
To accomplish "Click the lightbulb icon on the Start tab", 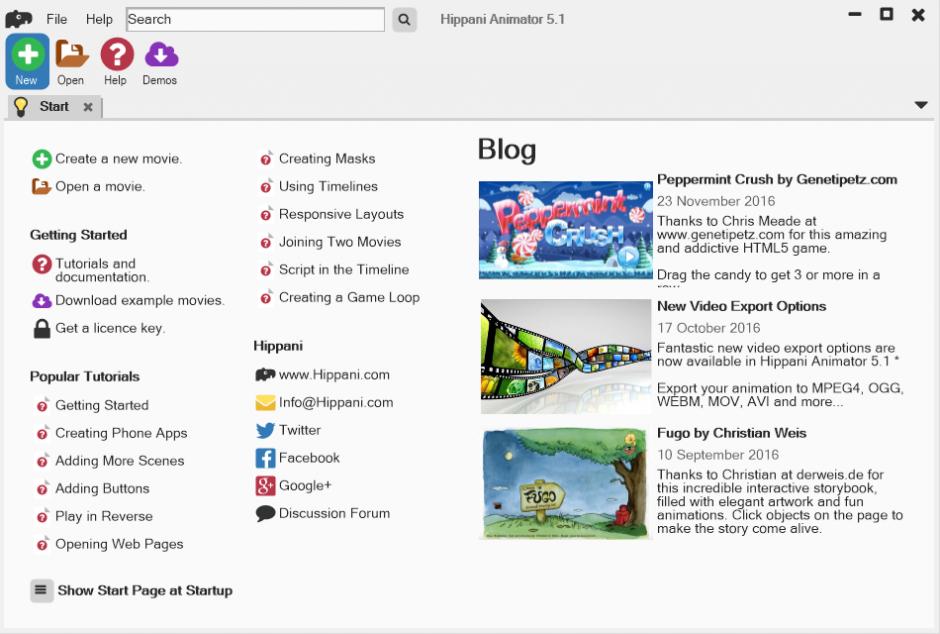I will (21, 107).
